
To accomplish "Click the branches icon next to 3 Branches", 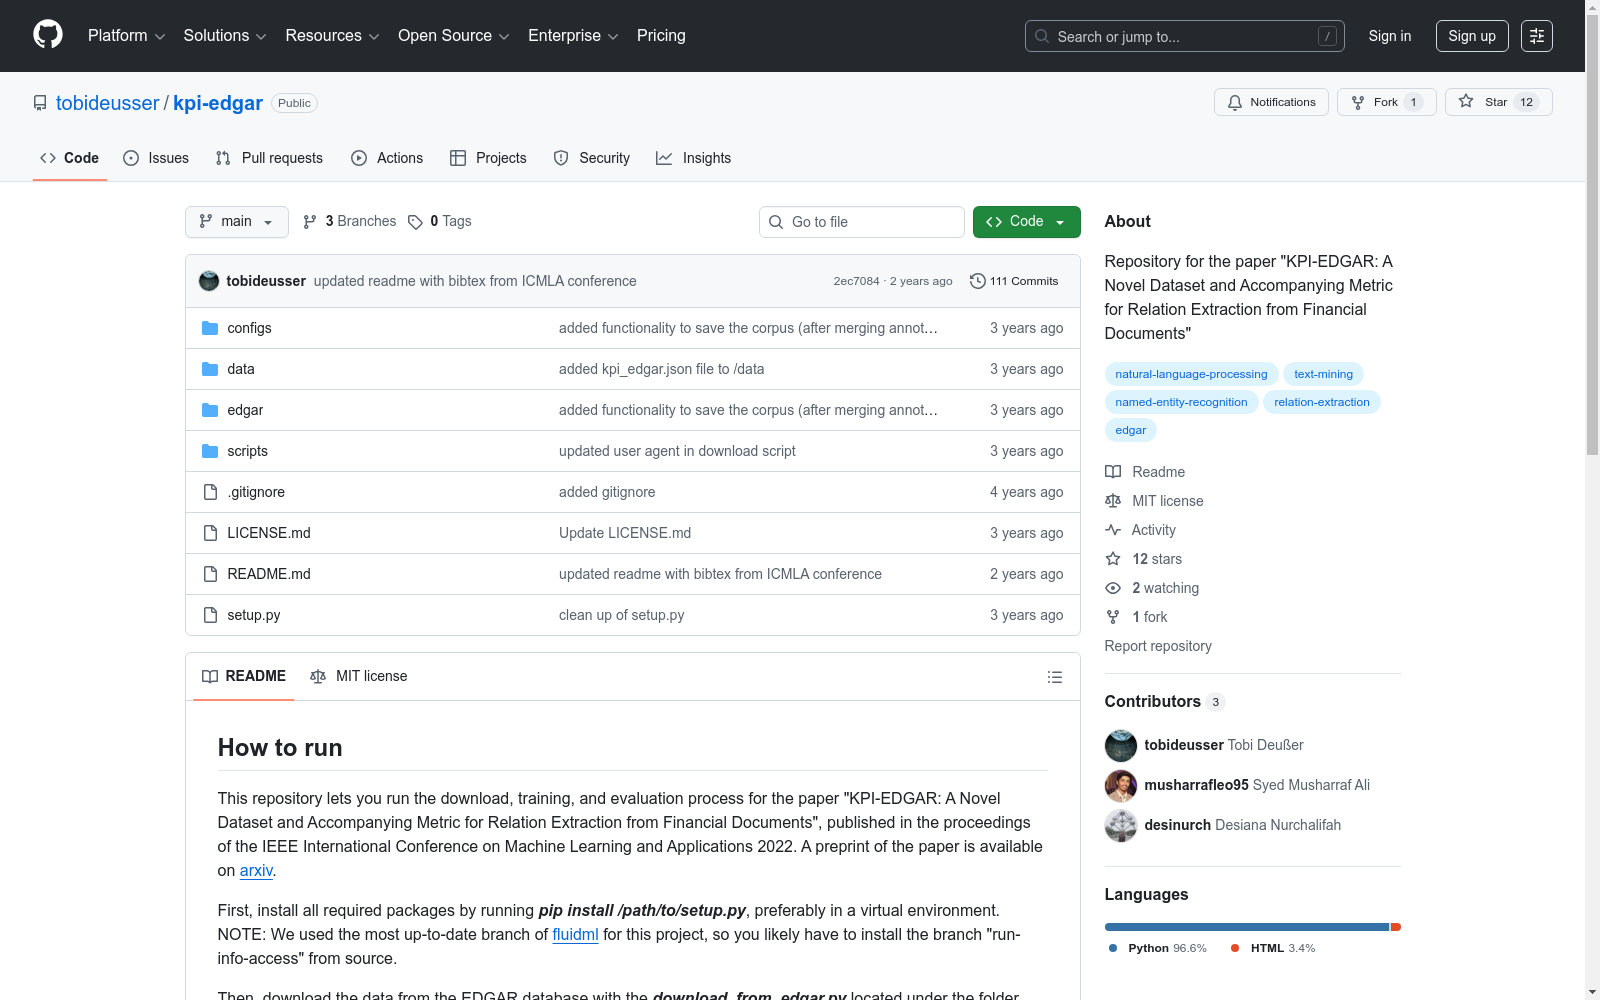I will [310, 222].
